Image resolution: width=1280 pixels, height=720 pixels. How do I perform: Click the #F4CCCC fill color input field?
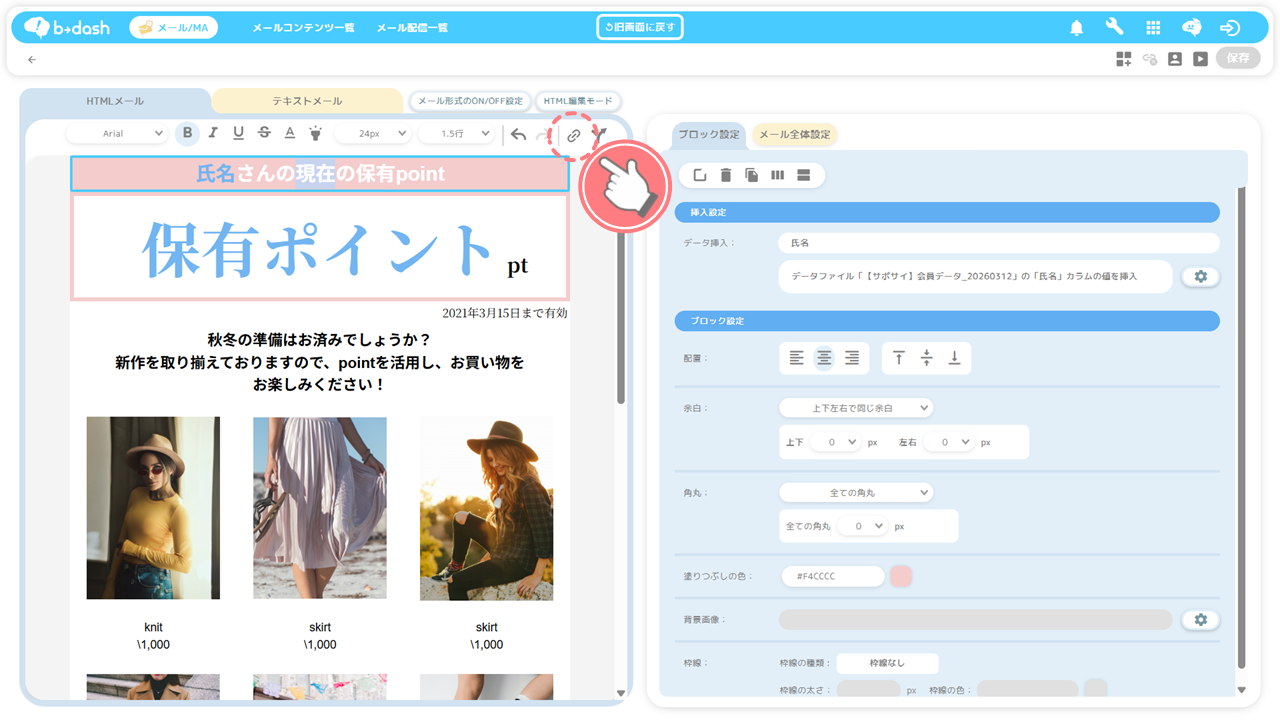click(831, 576)
